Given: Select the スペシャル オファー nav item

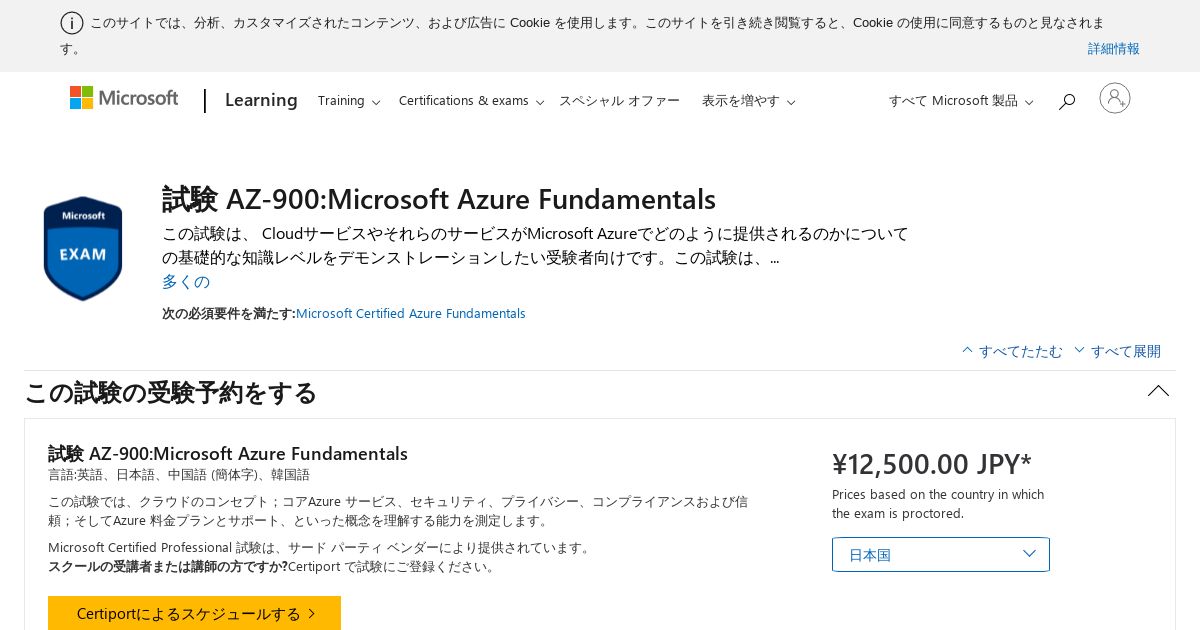Looking at the screenshot, I should (619, 101).
